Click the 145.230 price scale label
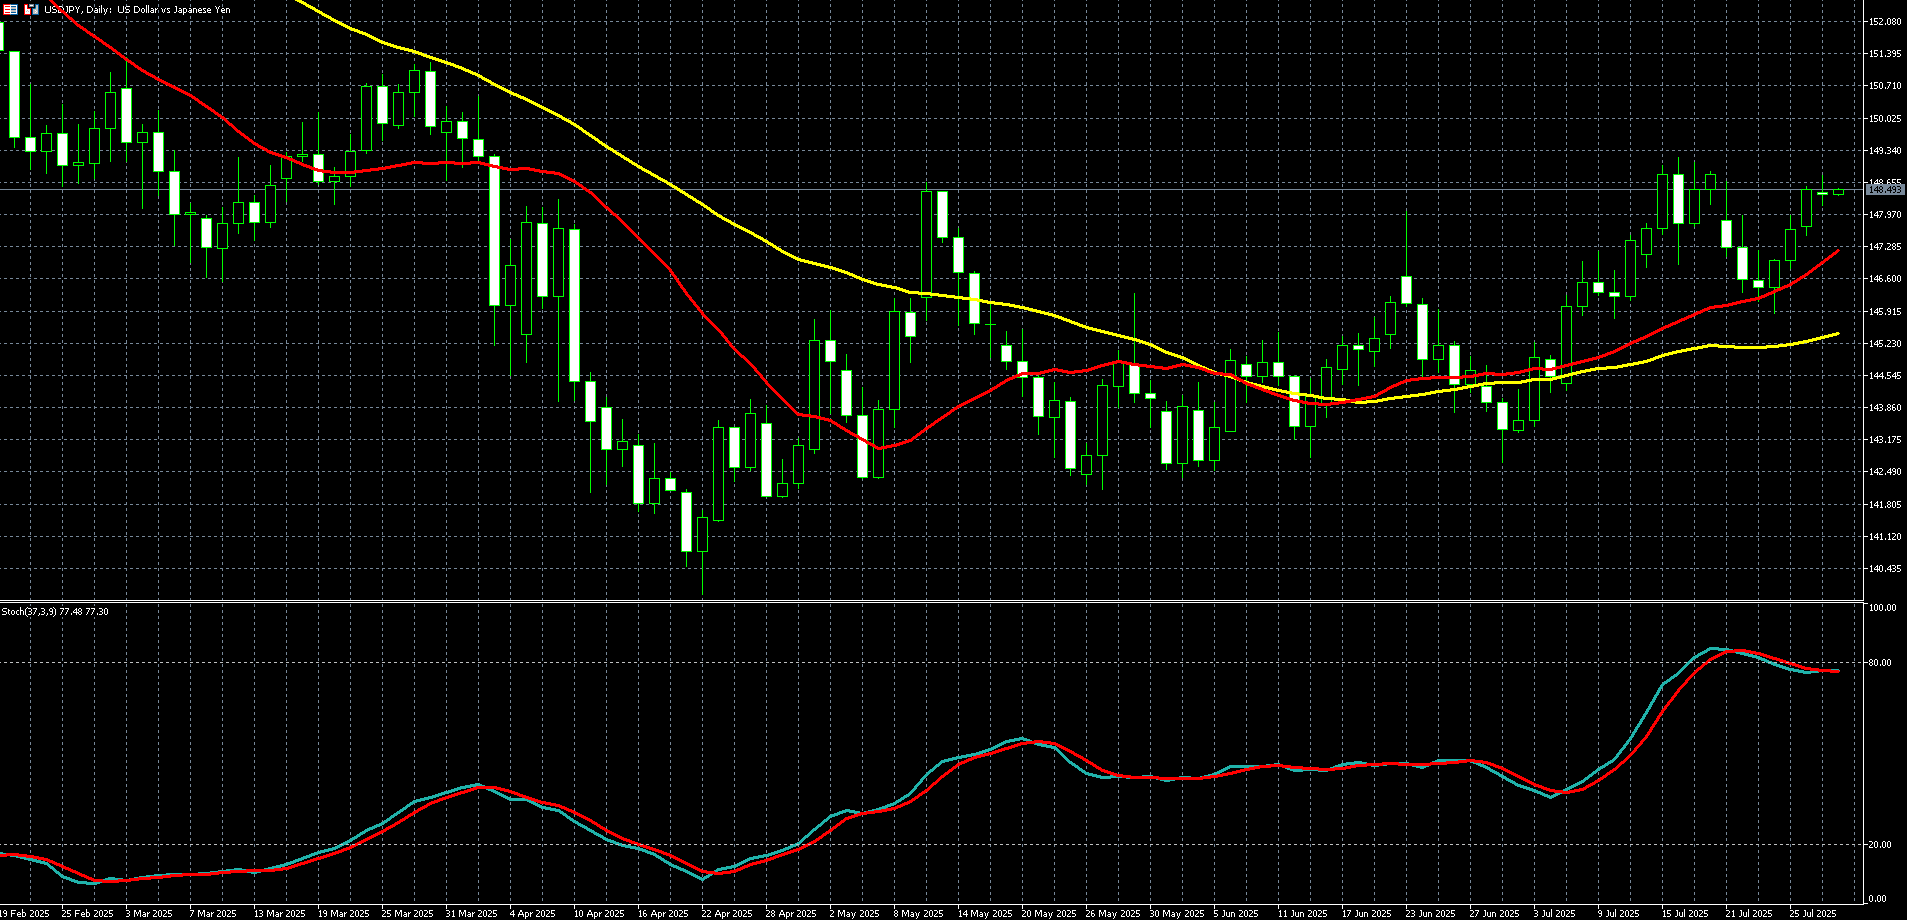This screenshot has height=920, width=1907. coord(1884,343)
